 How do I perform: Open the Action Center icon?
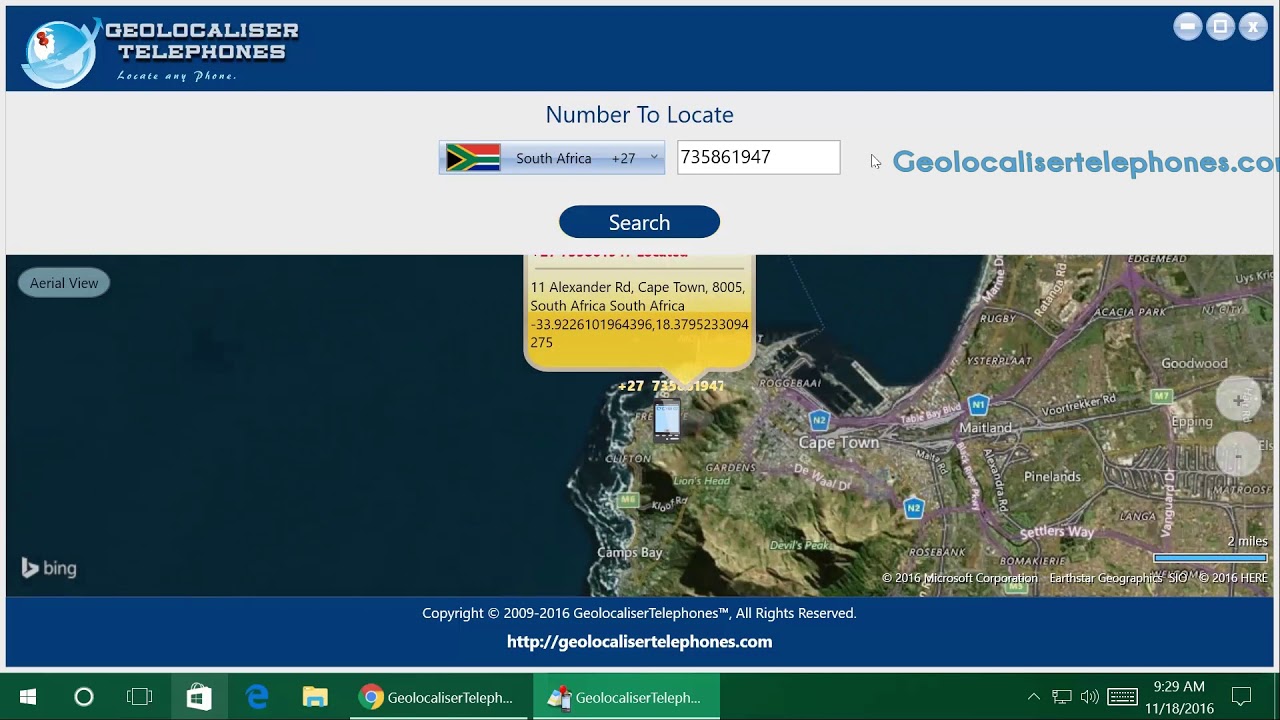(x=1241, y=697)
